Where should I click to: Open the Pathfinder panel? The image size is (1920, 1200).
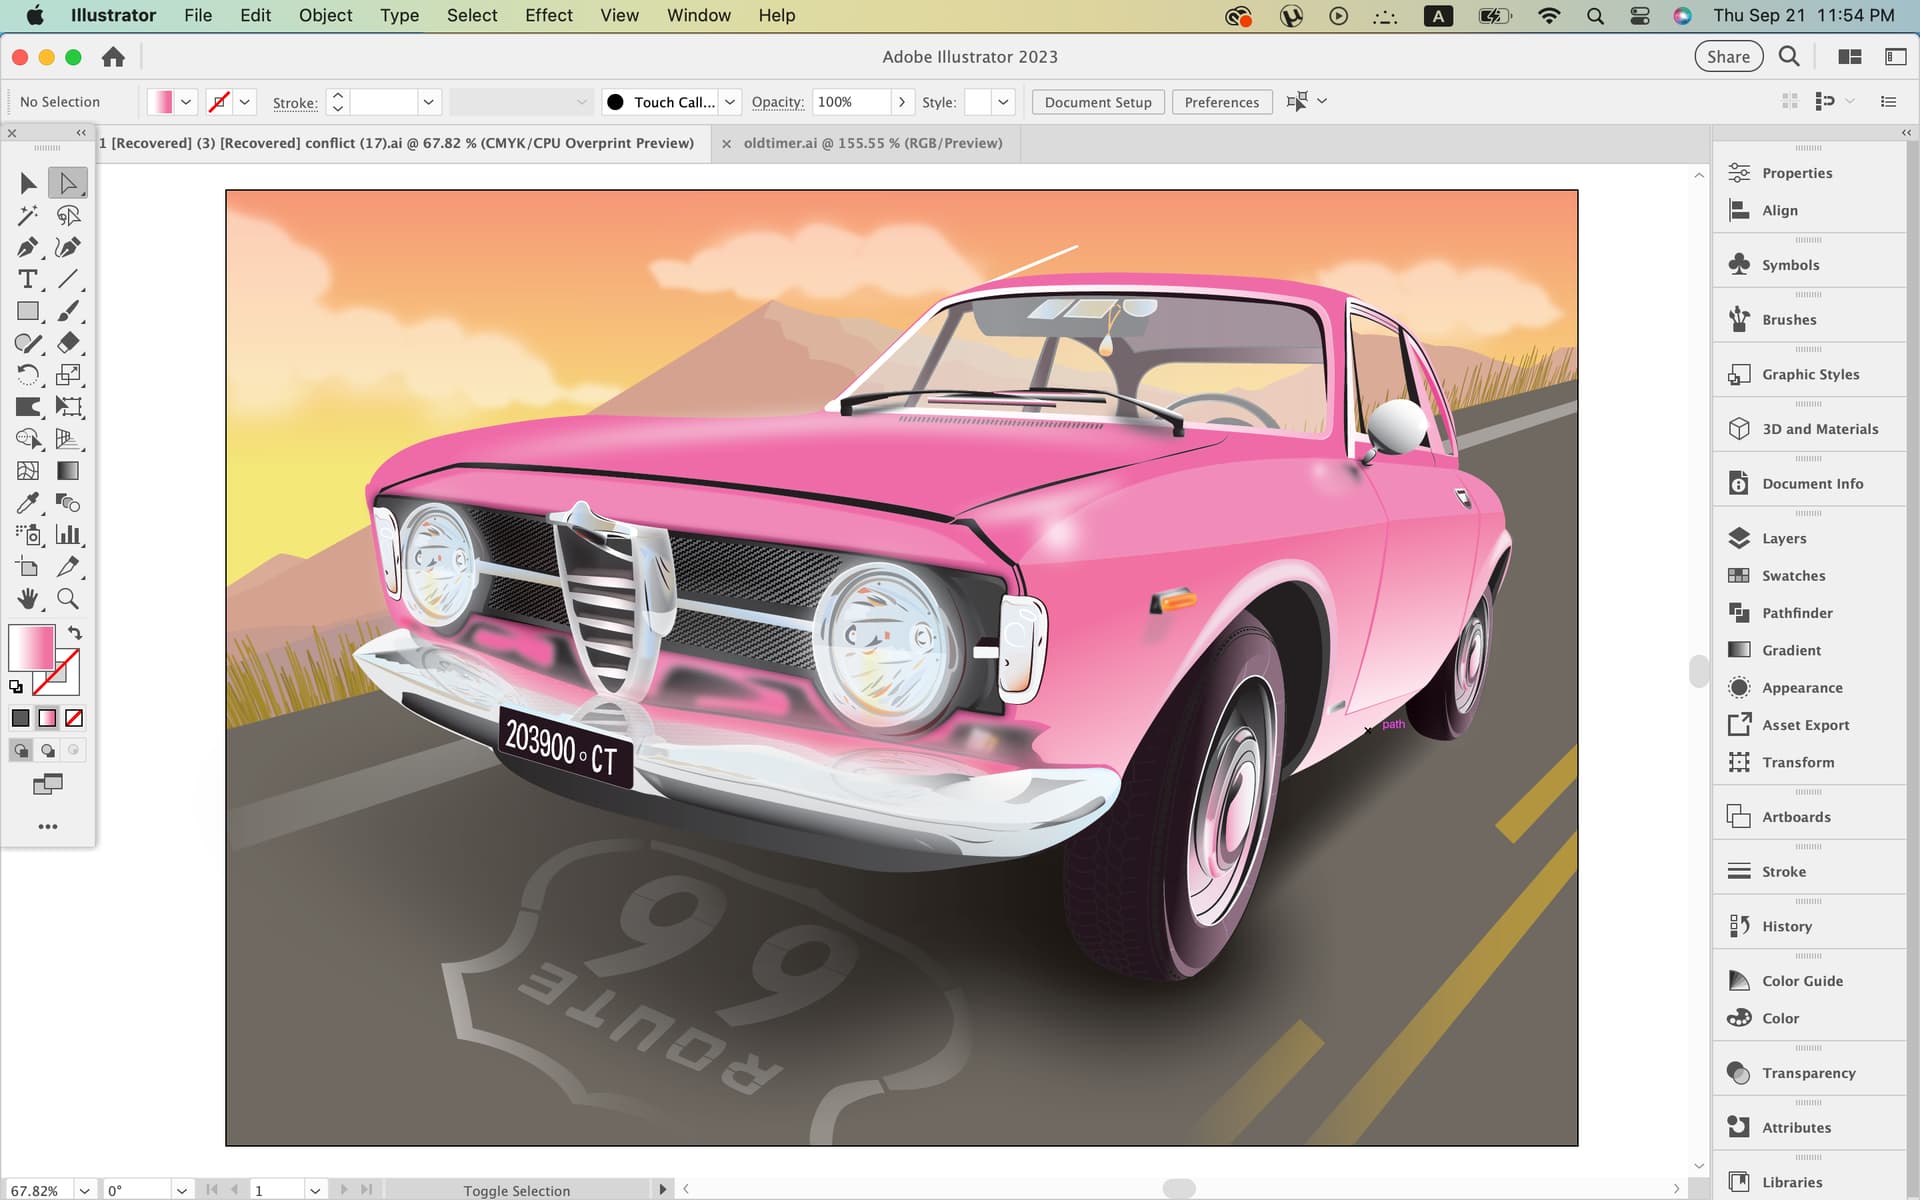1796,613
